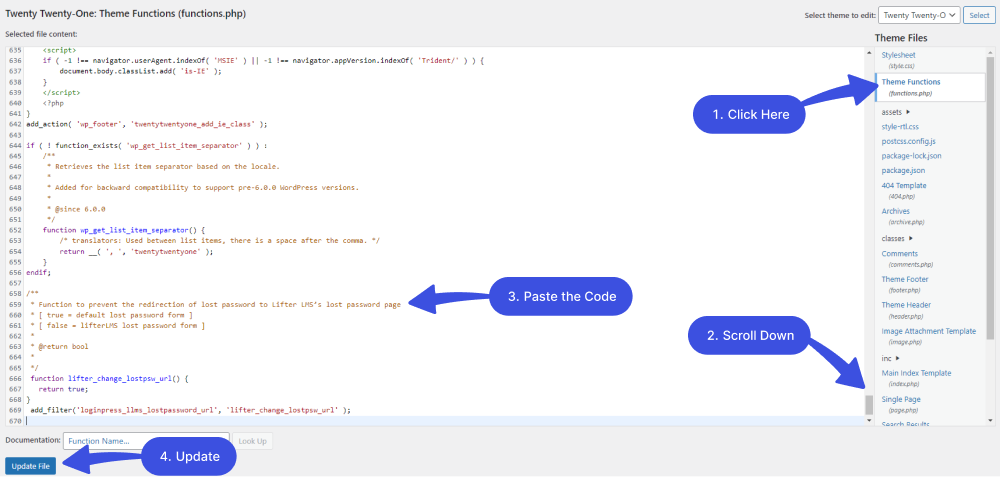Open package-lock.json in the editor
Image resolution: width=1000 pixels, height=477 pixels.
[911, 156]
